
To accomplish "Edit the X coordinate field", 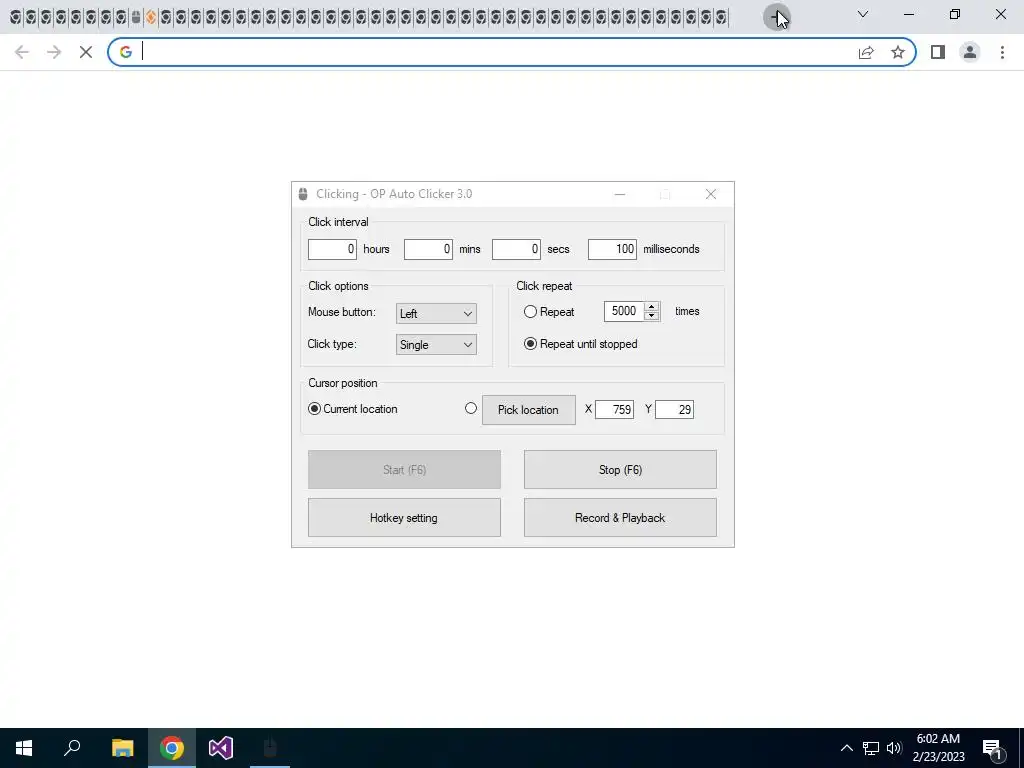I will [x=615, y=409].
